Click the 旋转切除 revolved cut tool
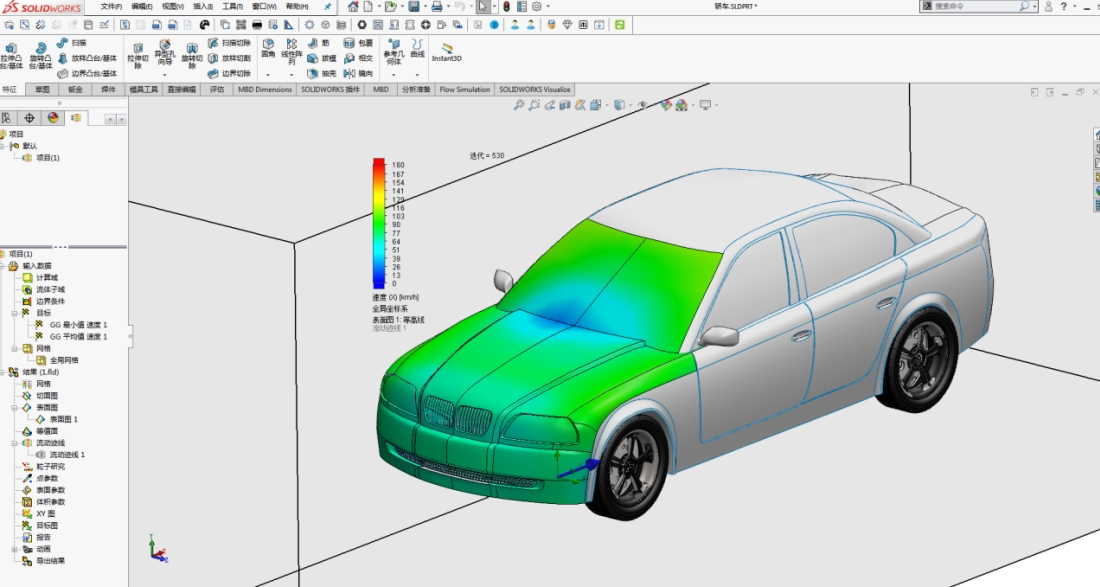1100x587 pixels. click(x=192, y=56)
